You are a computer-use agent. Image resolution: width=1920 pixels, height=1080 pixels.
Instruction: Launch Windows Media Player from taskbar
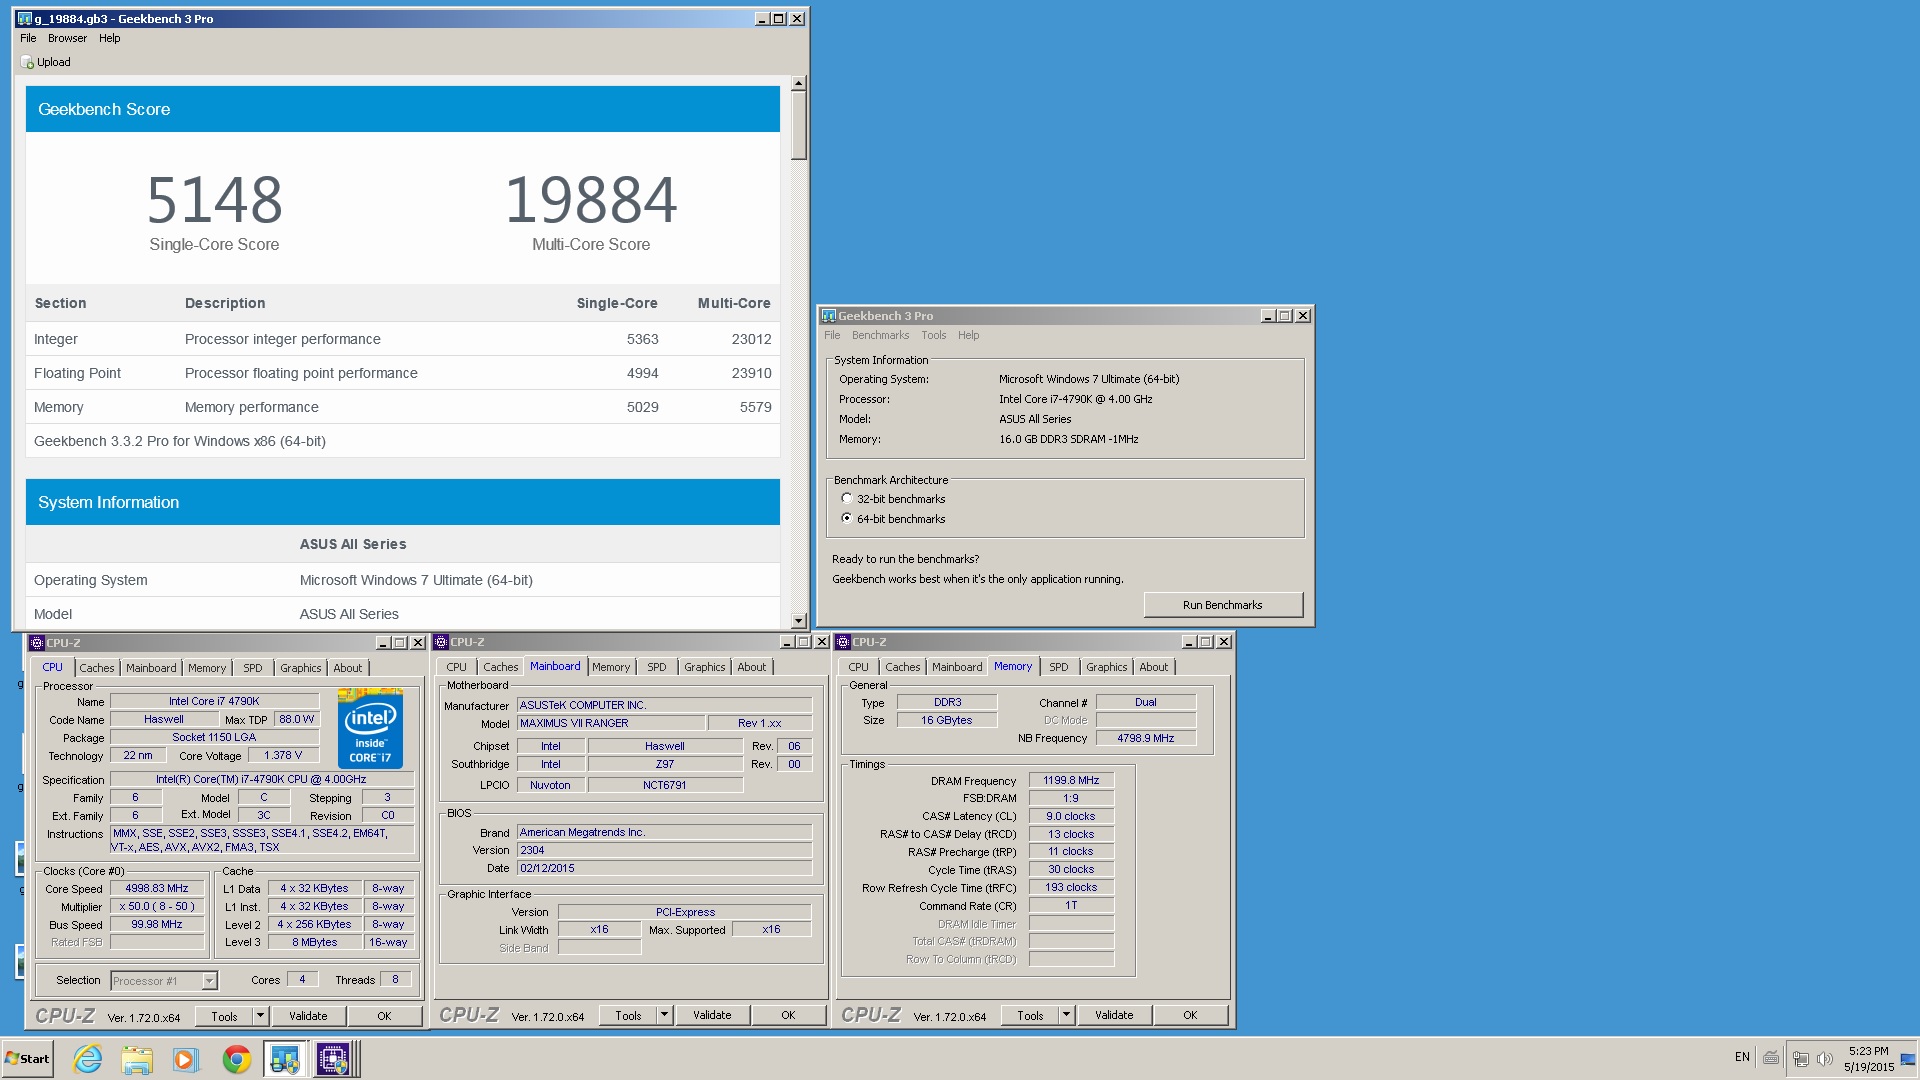point(186,1059)
